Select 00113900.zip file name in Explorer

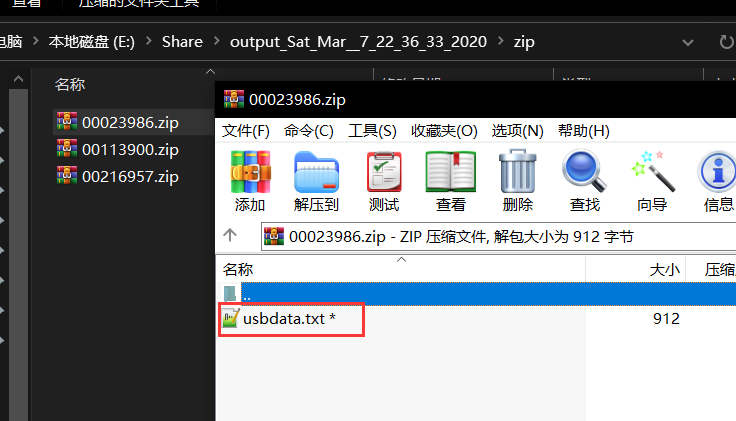[x=130, y=150]
